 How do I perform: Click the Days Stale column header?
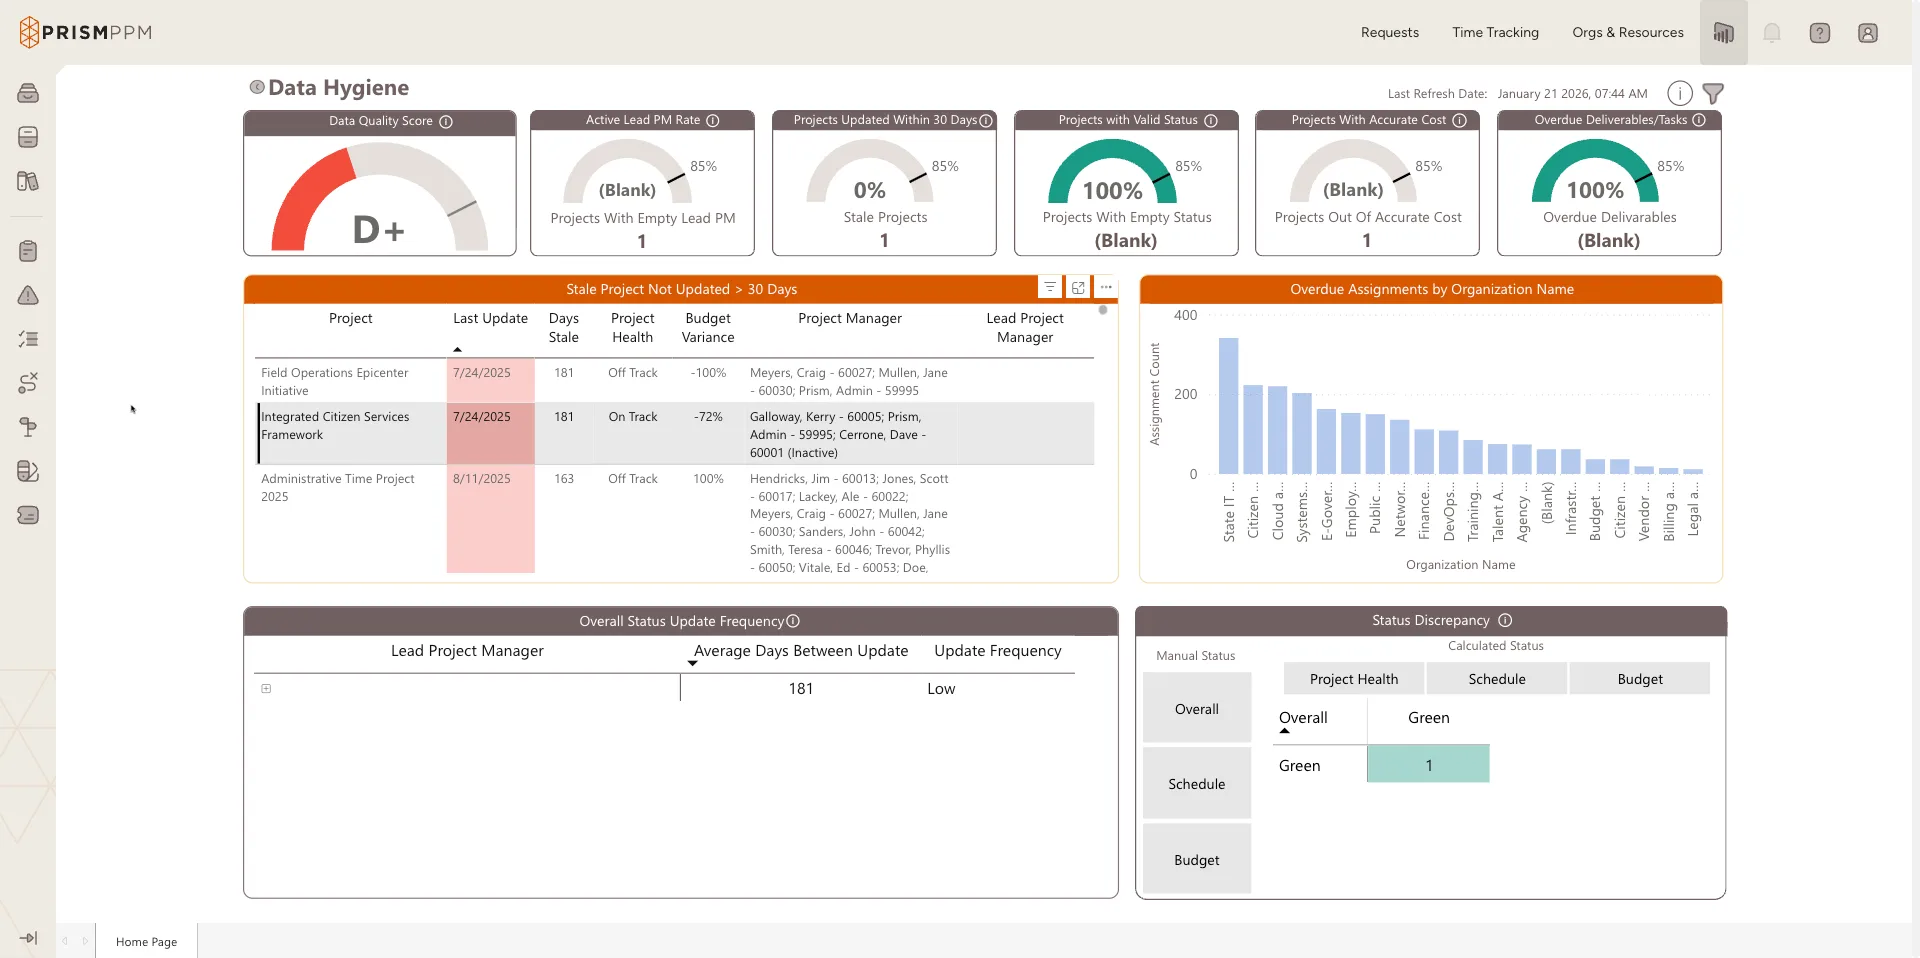pos(564,328)
